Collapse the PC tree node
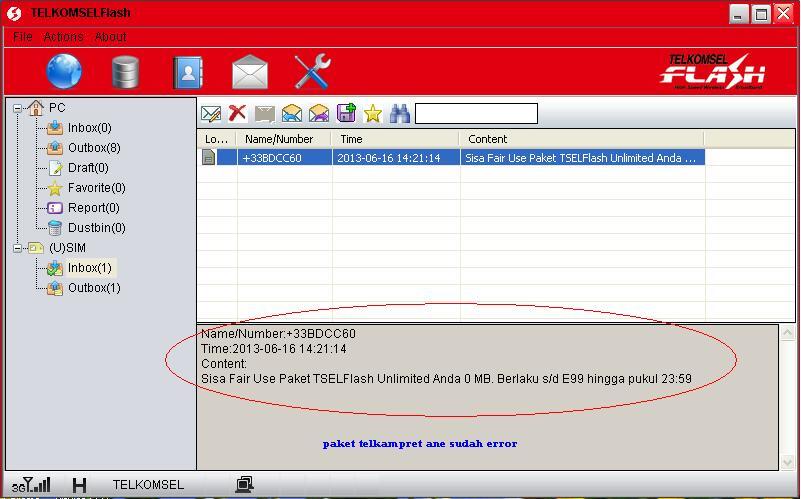The height and width of the screenshot is (499, 801). point(17,108)
